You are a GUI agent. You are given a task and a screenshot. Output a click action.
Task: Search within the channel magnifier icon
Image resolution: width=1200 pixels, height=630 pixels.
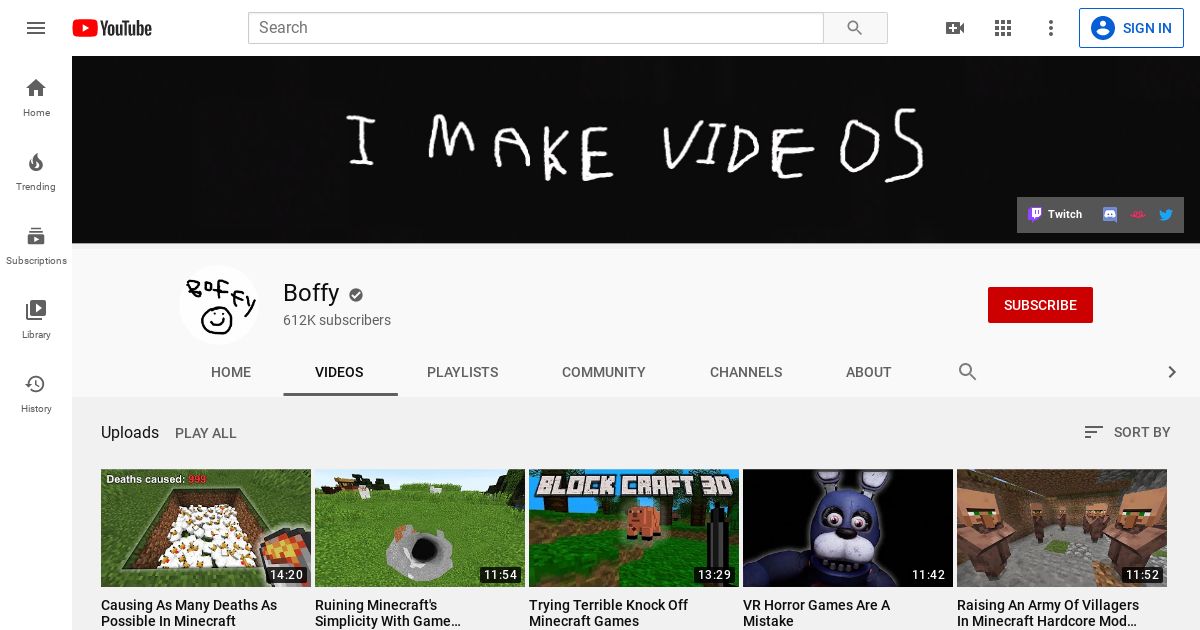[x=967, y=372]
